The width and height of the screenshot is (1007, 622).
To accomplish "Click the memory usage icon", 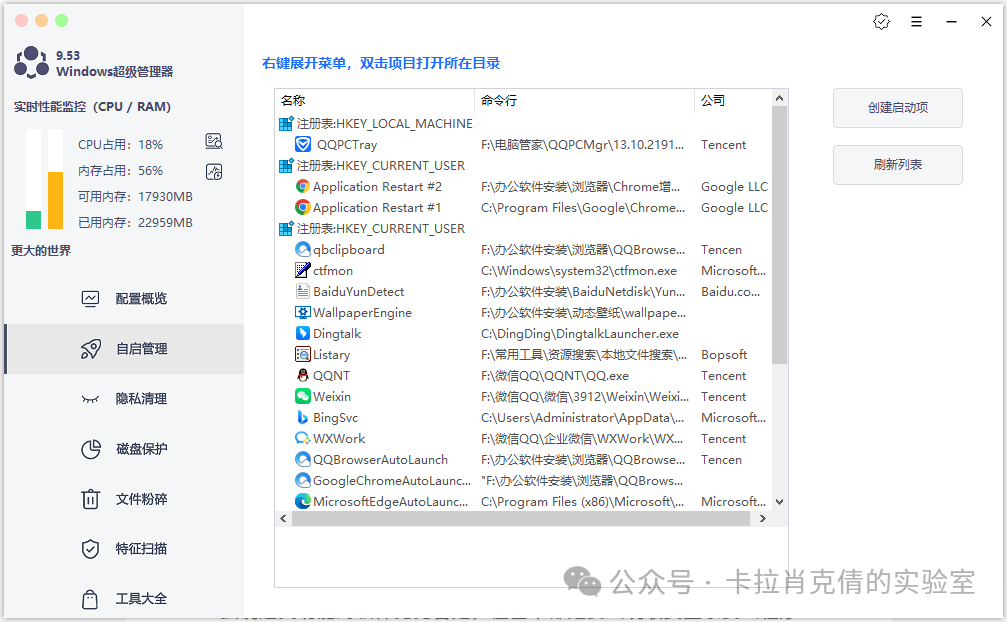I will [213, 171].
